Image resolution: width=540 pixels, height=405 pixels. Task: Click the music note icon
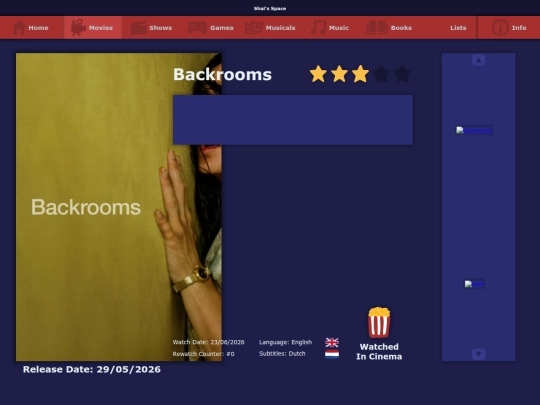(319, 28)
